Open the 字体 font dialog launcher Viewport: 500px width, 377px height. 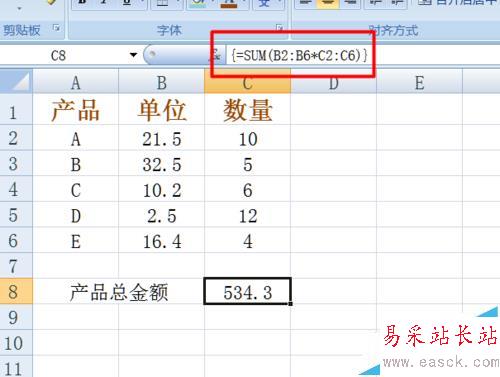pos(279,28)
